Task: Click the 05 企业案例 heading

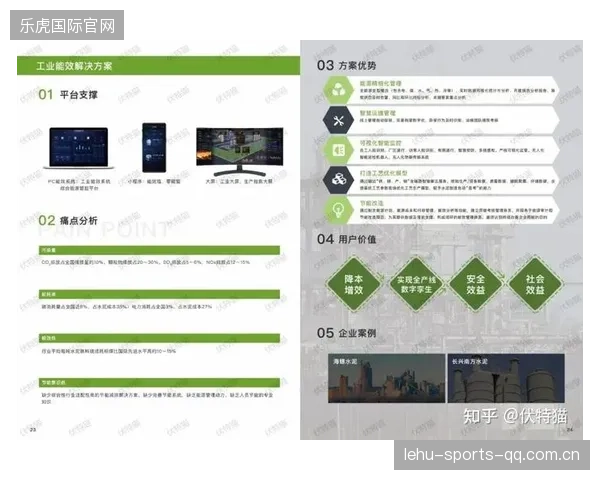Action: point(346,333)
